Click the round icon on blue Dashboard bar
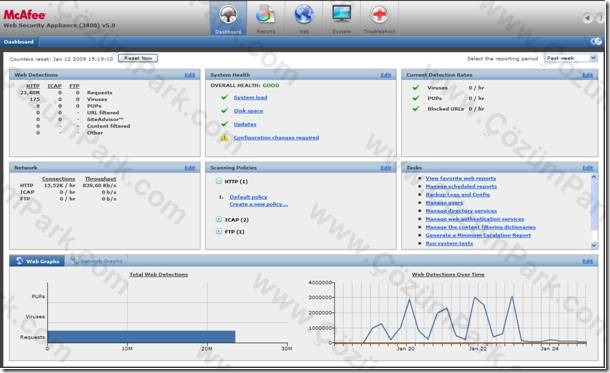The height and width of the screenshot is (373, 610). tap(596, 41)
